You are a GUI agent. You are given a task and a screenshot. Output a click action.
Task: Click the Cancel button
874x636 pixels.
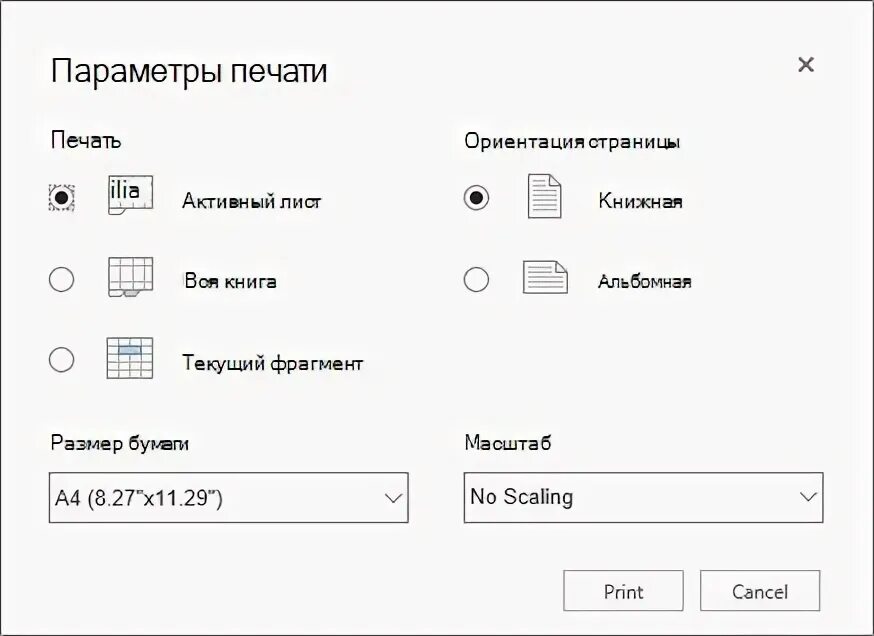pyautogui.click(x=760, y=591)
